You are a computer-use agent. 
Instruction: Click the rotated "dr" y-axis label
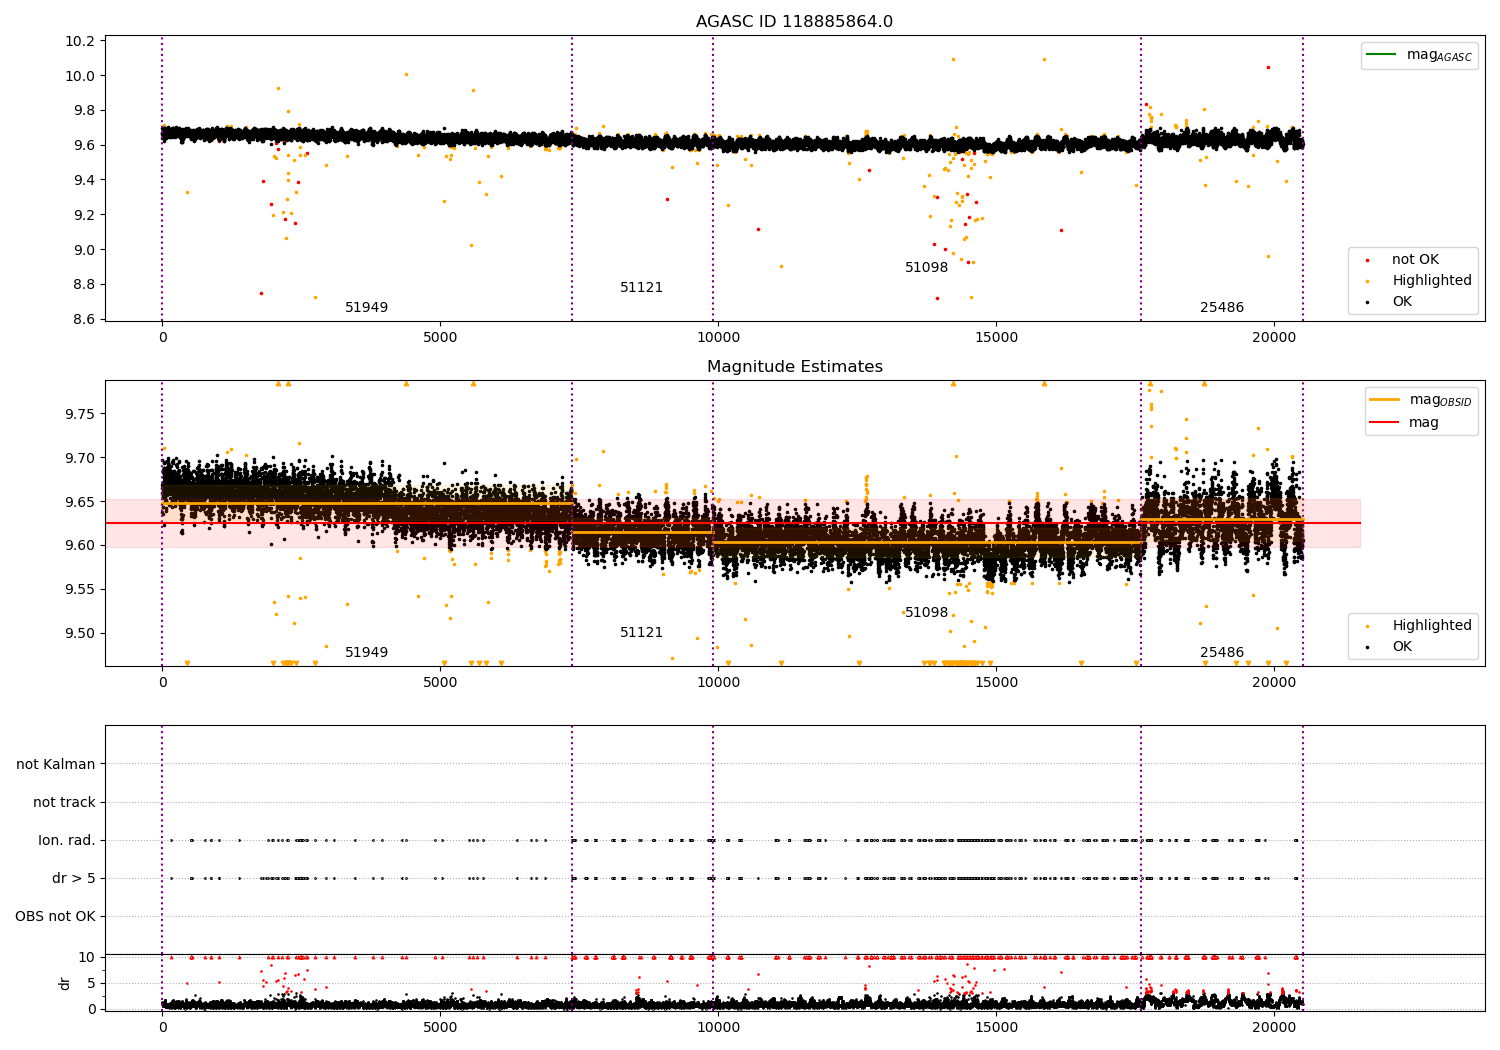pos(65,983)
